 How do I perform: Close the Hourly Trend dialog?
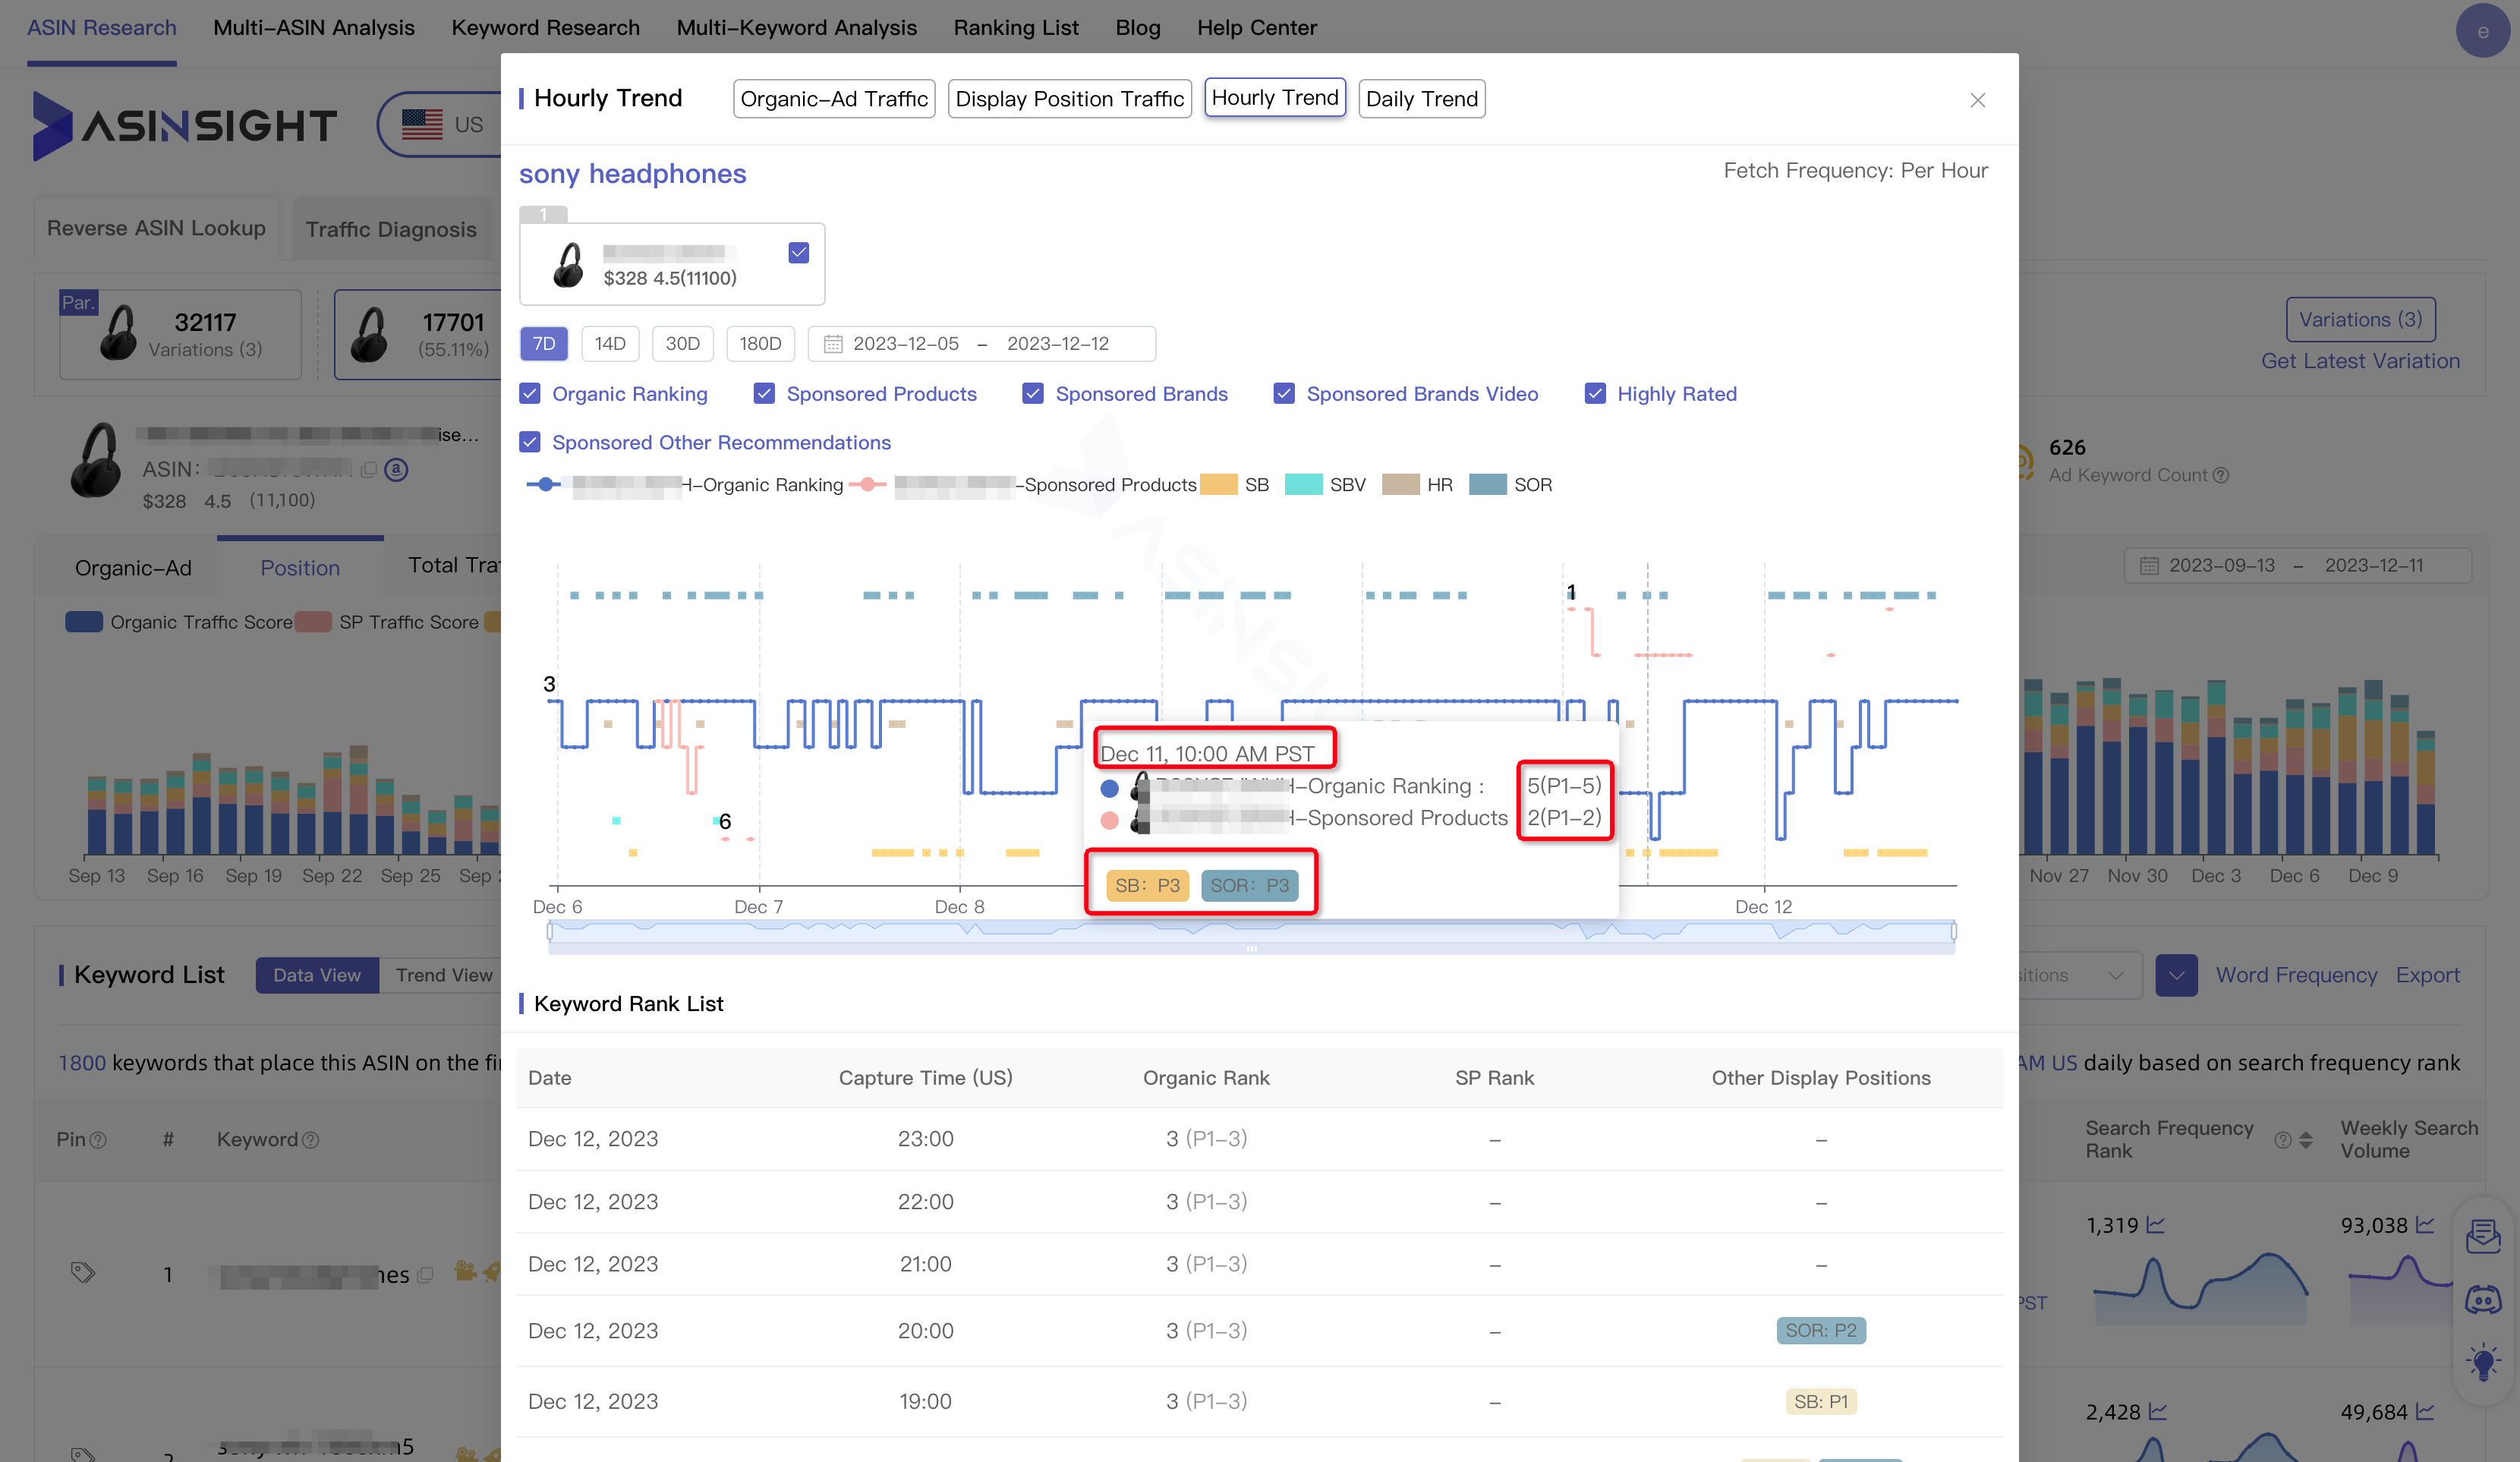click(x=1977, y=100)
